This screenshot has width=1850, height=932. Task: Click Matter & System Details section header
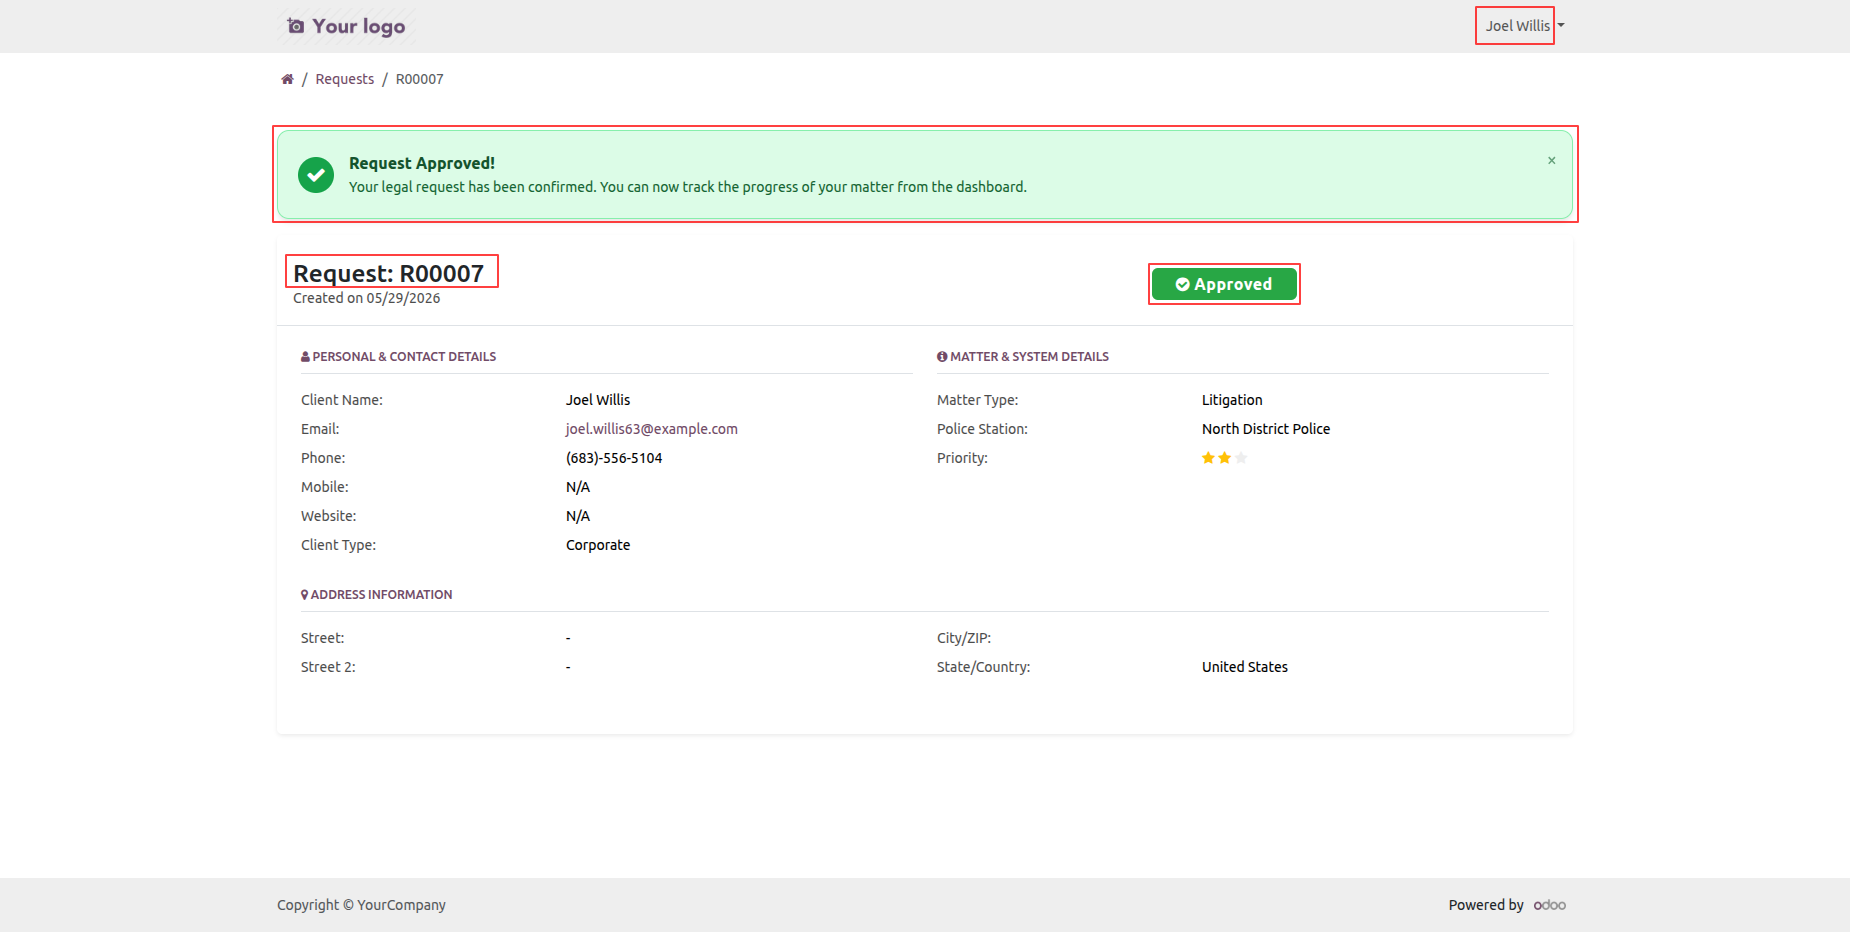point(1022,357)
